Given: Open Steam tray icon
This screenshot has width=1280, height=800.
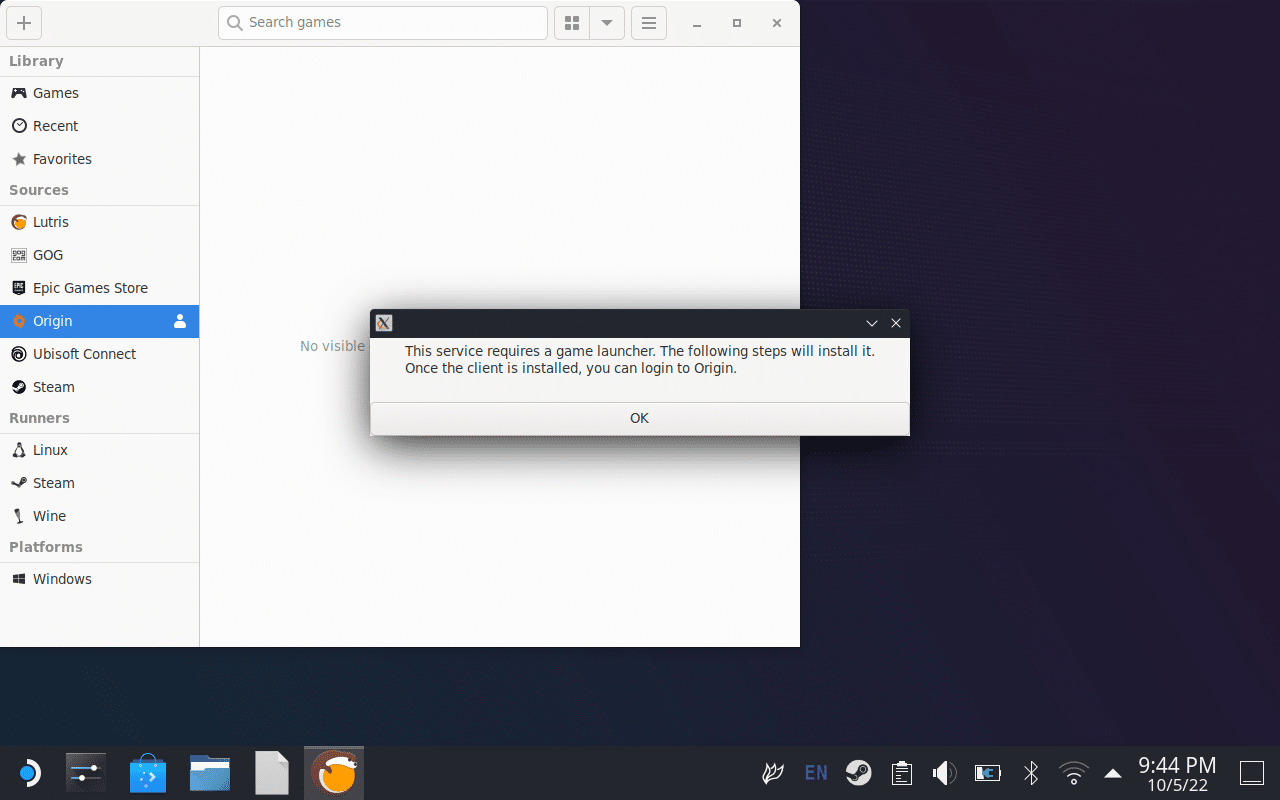Looking at the screenshot, I should pyautogui.click(x=858, y=773).
